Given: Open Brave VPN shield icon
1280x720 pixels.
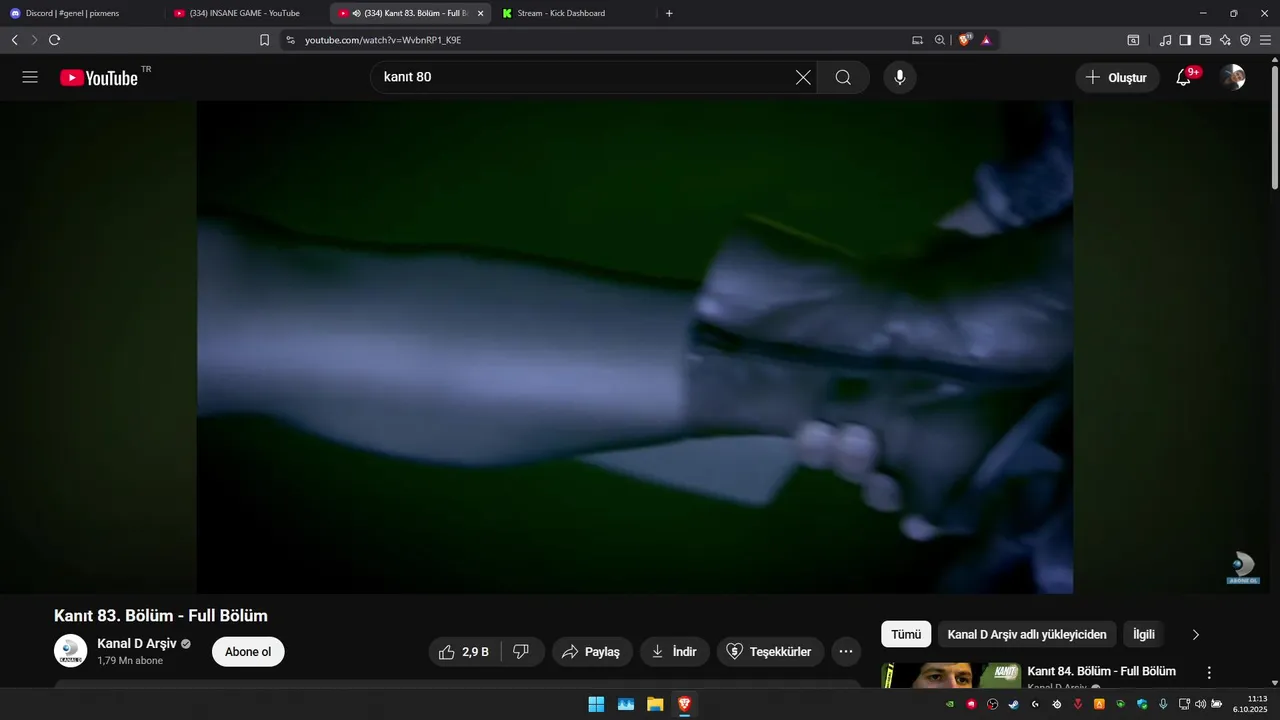Looking at the screenshot, I should click(x=1245, y=40).
